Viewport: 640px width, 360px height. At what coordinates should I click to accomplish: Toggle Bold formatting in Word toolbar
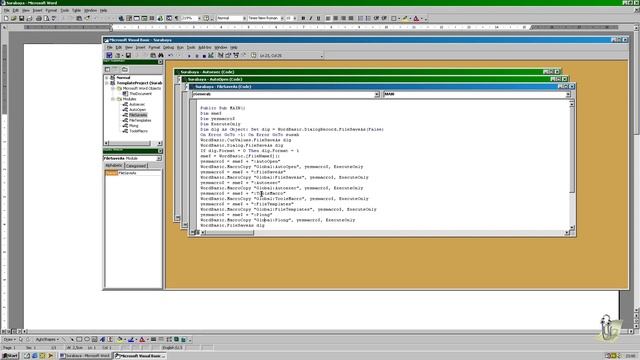click(303, 18)
